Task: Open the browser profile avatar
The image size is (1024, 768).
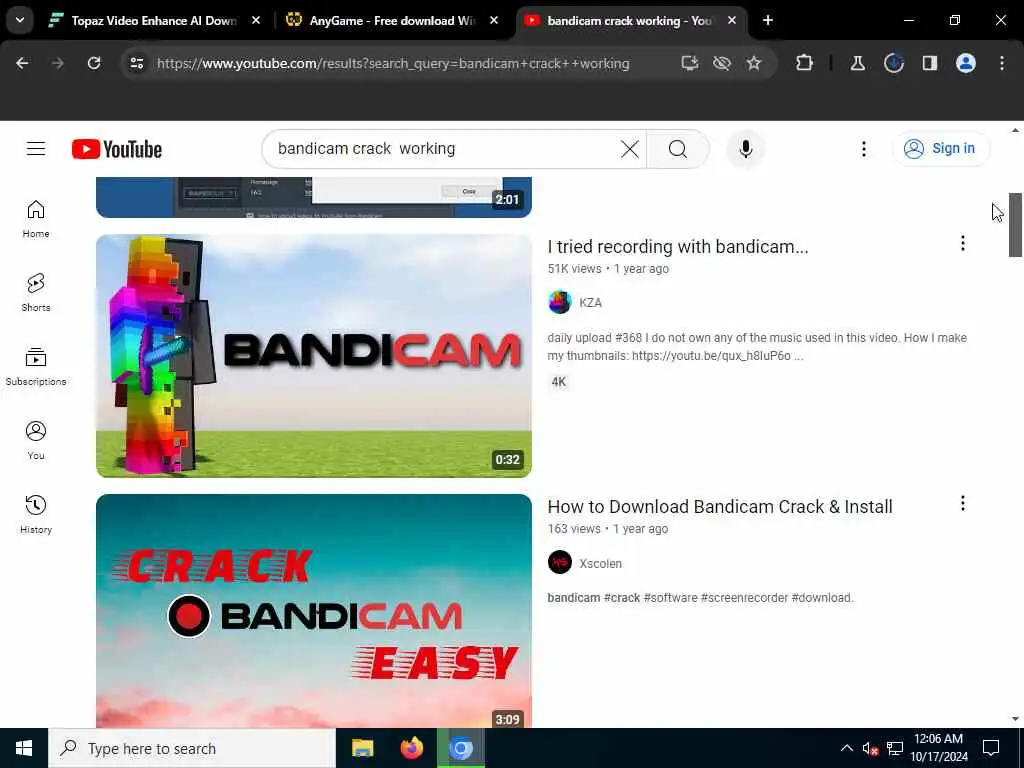Action: tap(966, 63)
